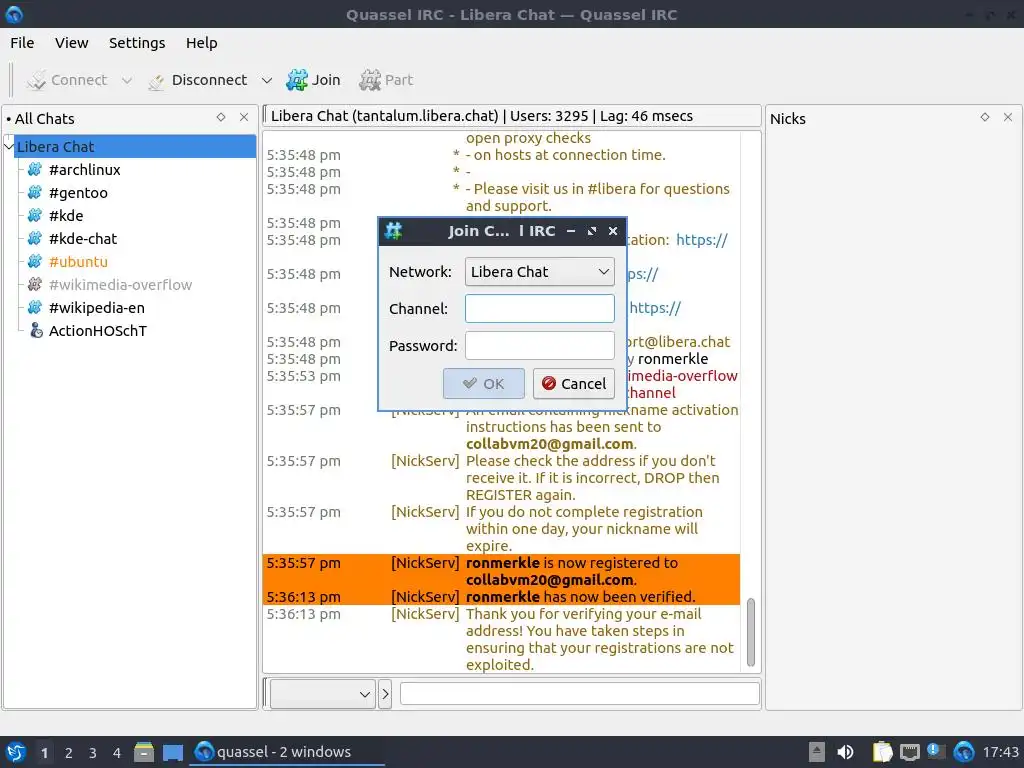Image resolution: width=1024 pixels, height=768 pixels.
Task: Open the nick selector dropdown by the input line
Action: pyautogui.click(x=323, y=694)
